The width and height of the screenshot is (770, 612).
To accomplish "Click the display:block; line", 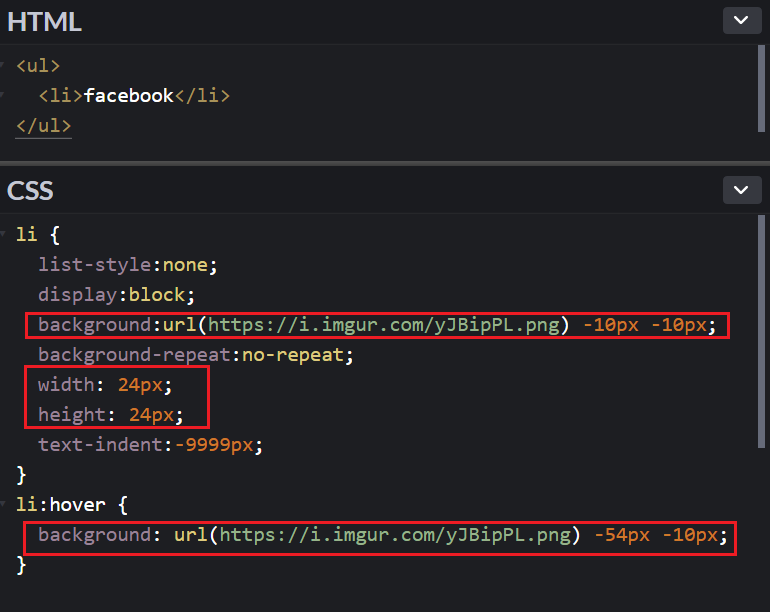I will 116,295.
